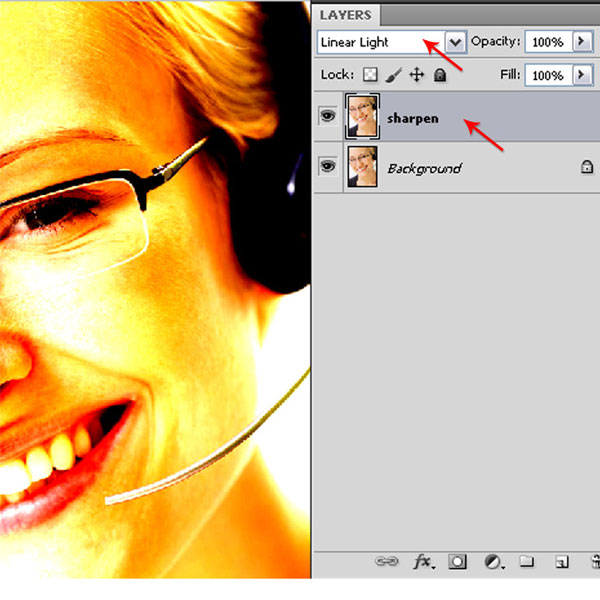The height and width of the screenshot is (600, 600).
Task: Toggle lock image pixels brush icon
Action: [x=394, y=75]
